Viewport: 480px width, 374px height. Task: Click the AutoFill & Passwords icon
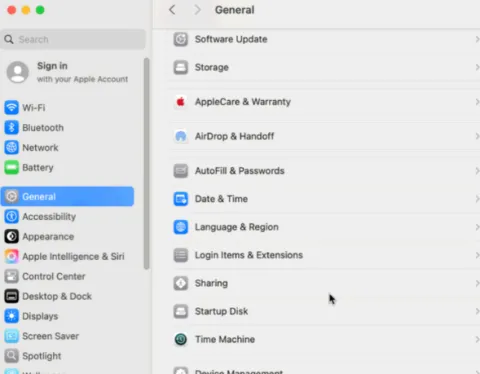pos(181,171)
